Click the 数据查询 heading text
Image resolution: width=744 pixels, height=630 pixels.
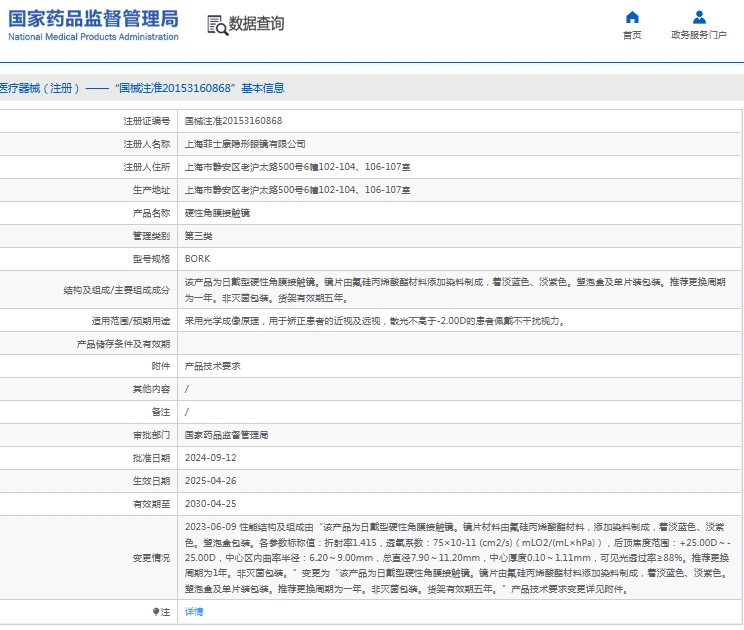(x=256, y=23)
